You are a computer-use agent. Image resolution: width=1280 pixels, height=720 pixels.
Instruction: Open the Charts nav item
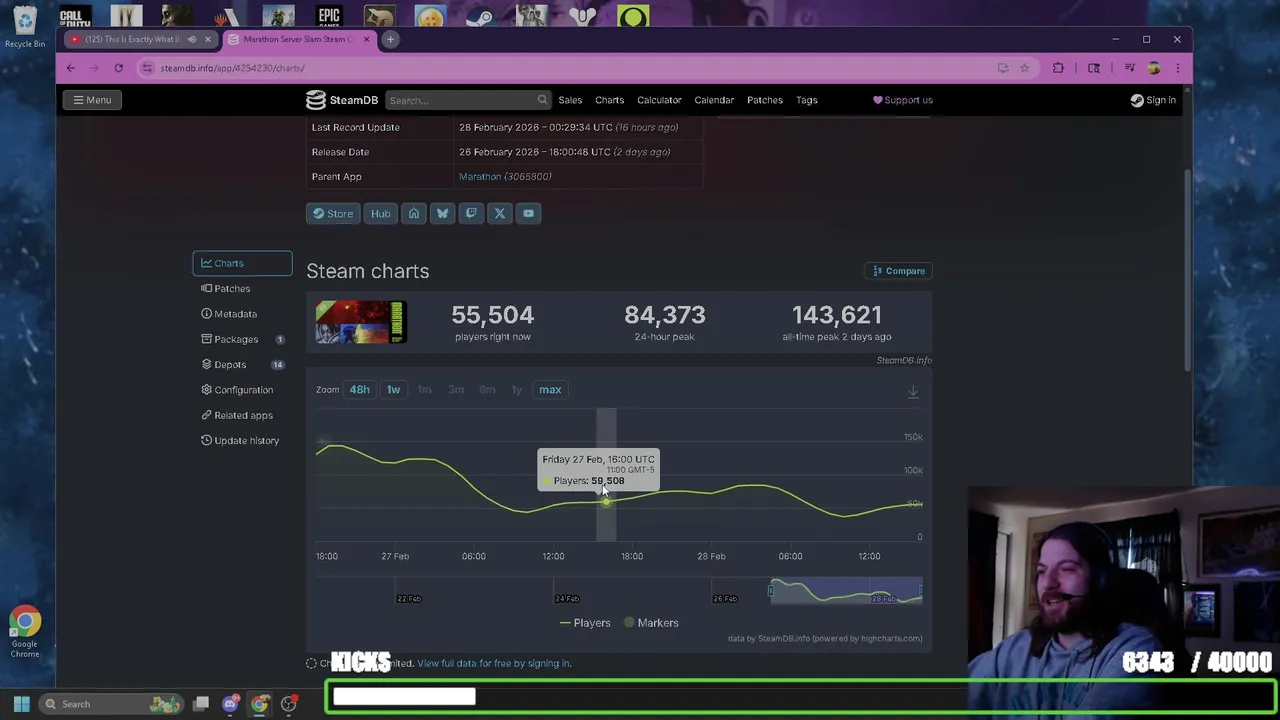(609, 100)
